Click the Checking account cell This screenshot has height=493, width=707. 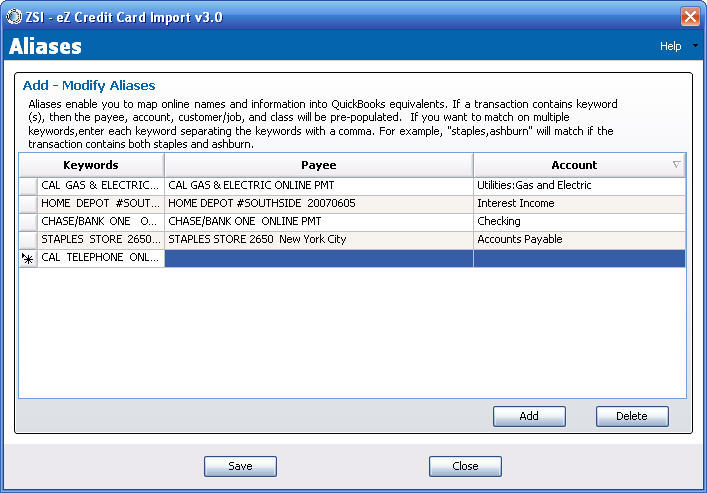point(579,222)
